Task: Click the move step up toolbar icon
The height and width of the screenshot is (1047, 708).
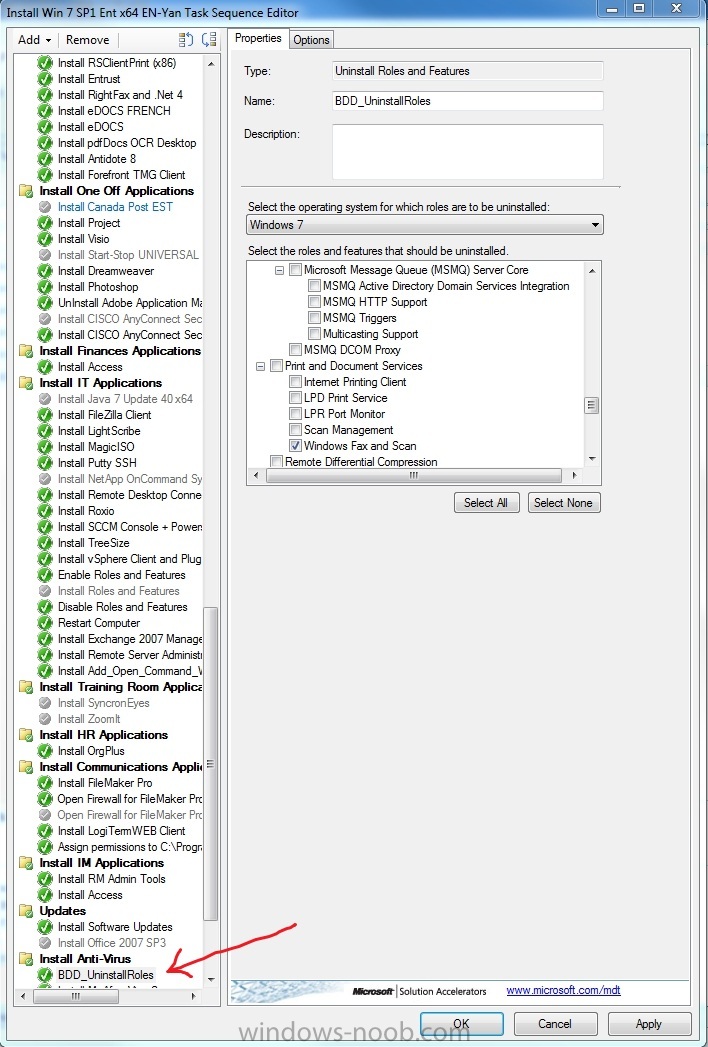Action: (186, 39)
